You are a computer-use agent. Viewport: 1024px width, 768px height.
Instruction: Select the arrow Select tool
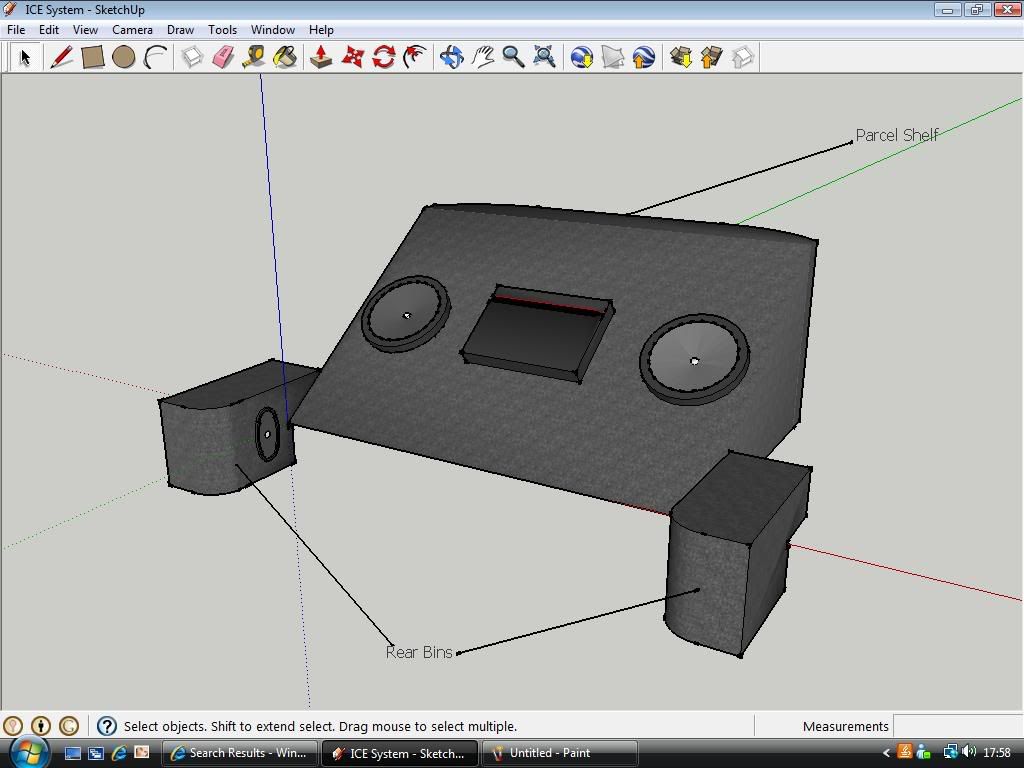25,57
